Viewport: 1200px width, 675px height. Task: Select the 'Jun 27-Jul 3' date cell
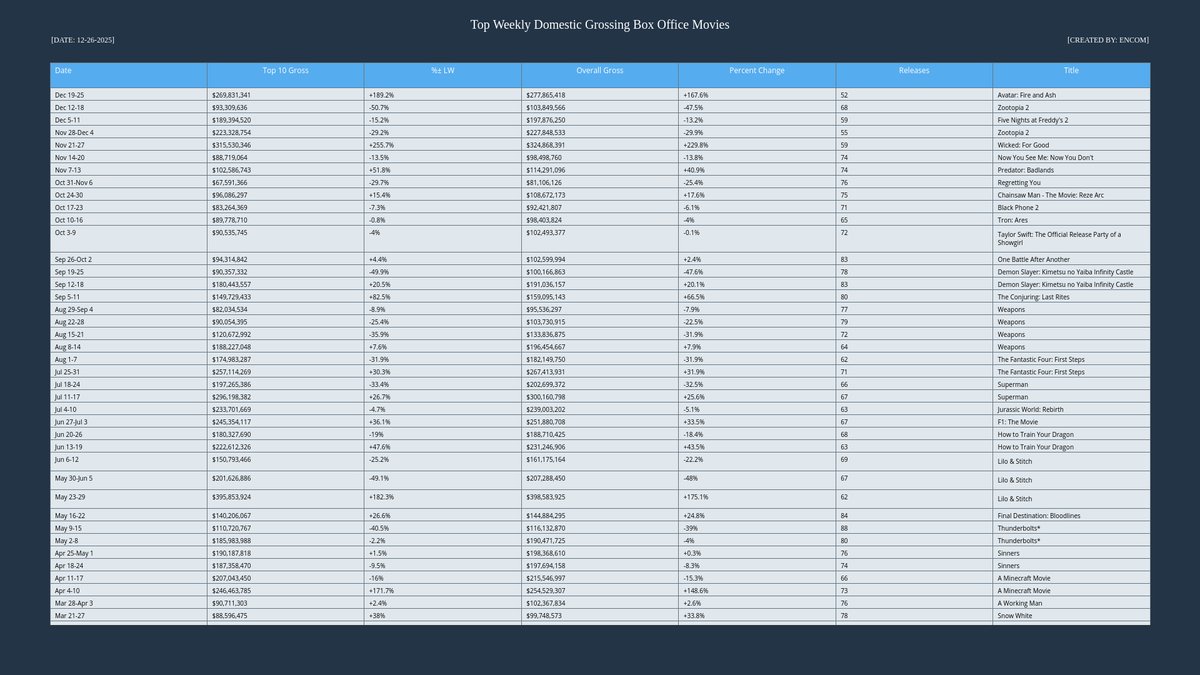129,422
